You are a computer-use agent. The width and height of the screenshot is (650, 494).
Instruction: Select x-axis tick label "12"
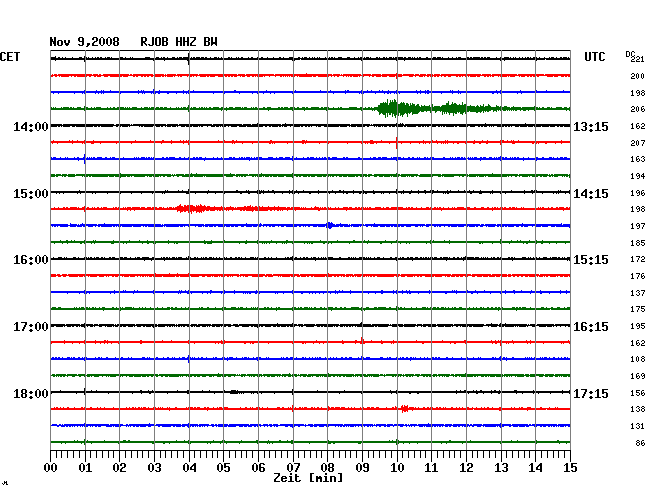coord(466,468)
